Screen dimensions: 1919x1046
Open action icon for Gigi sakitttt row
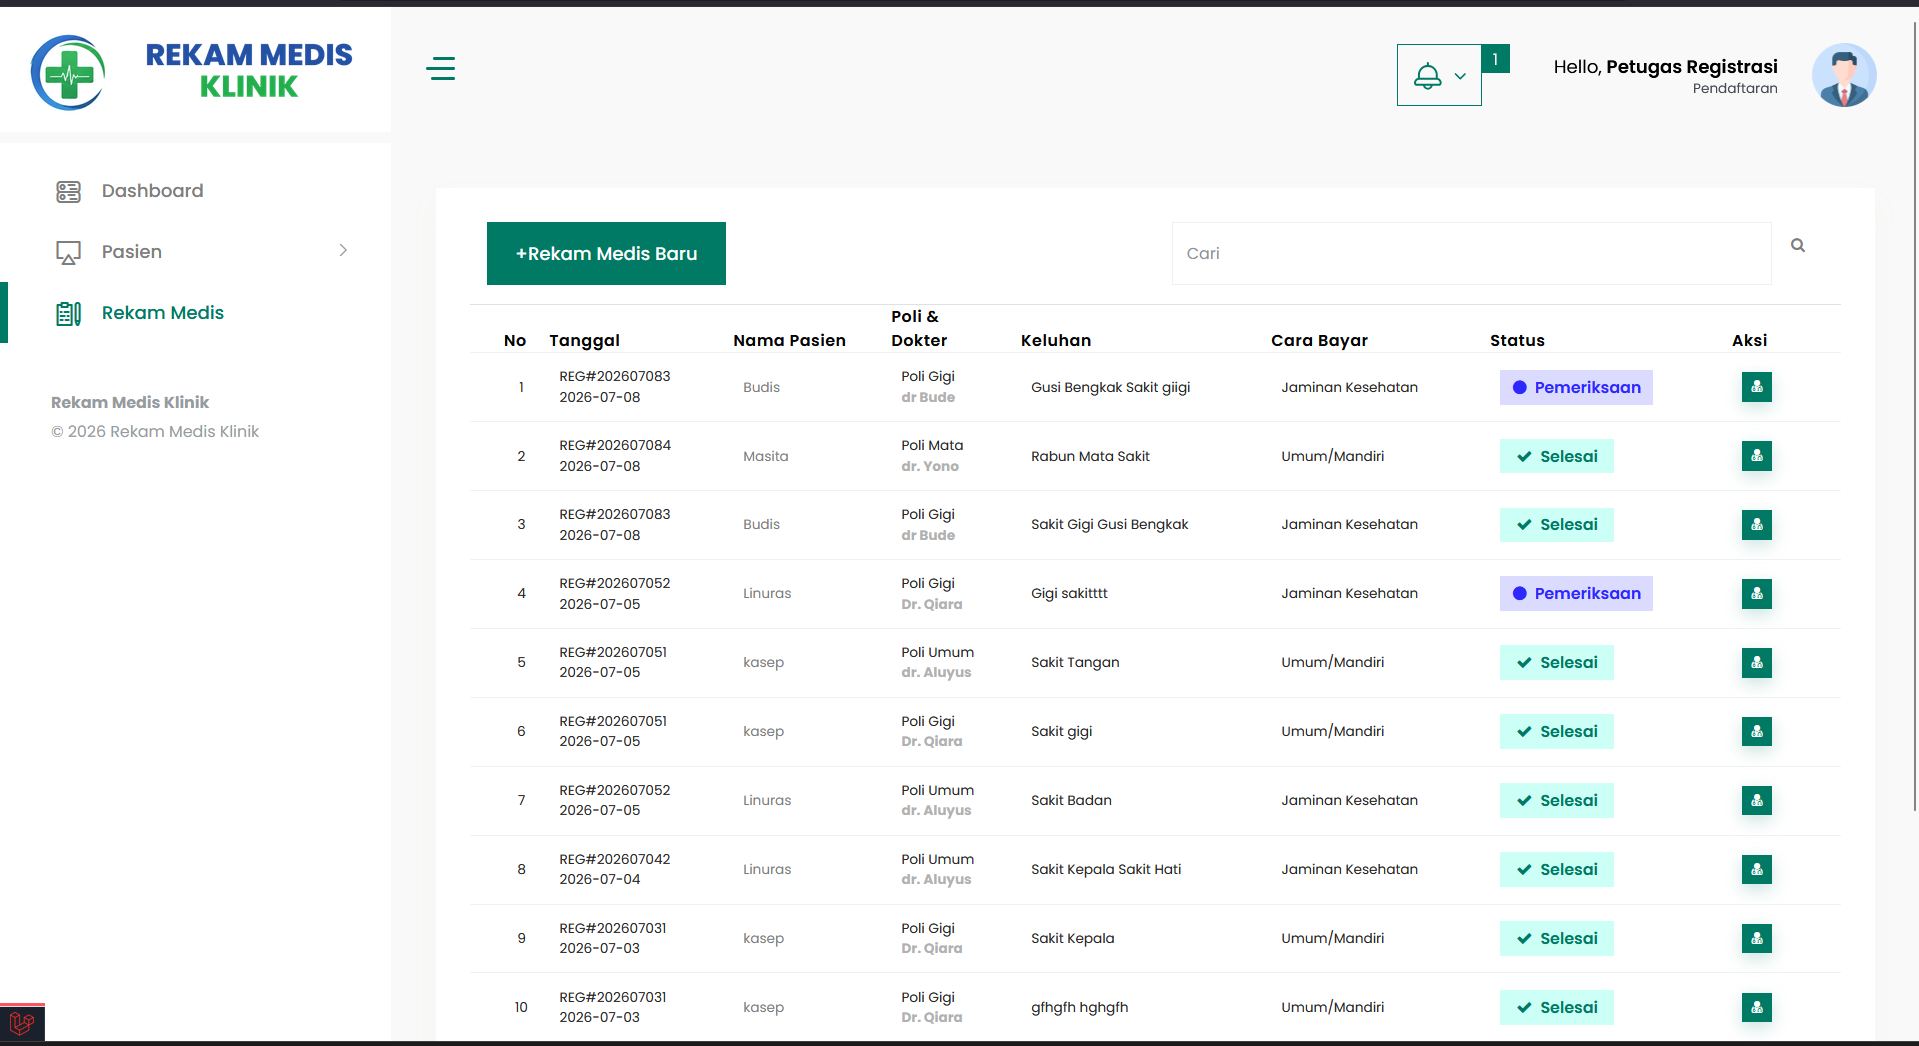tap(1756, 594)
